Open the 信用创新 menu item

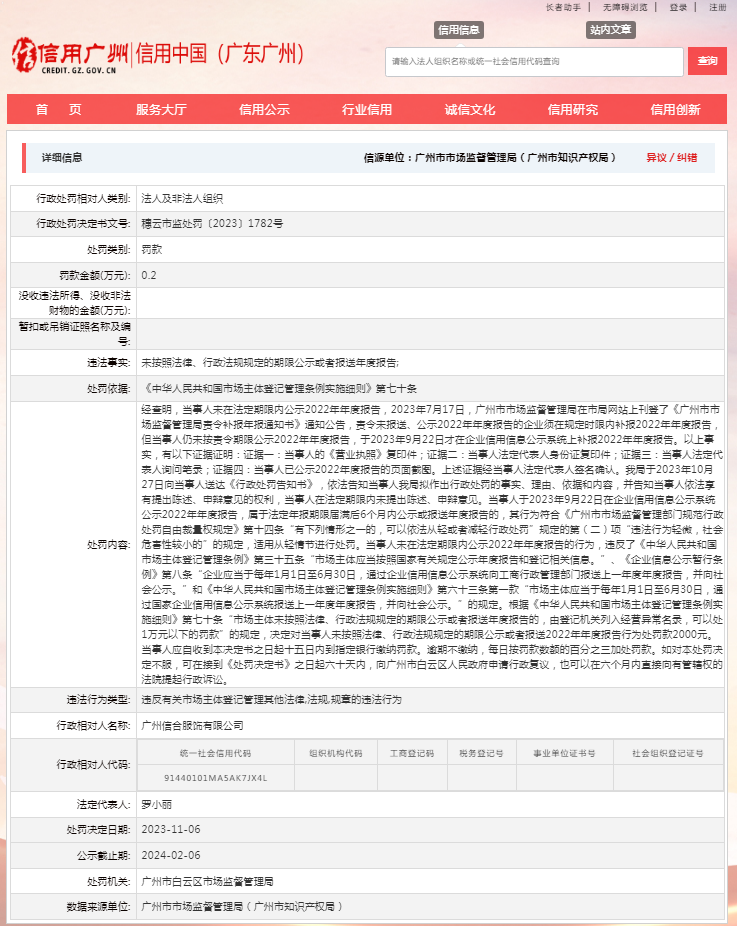675,109
